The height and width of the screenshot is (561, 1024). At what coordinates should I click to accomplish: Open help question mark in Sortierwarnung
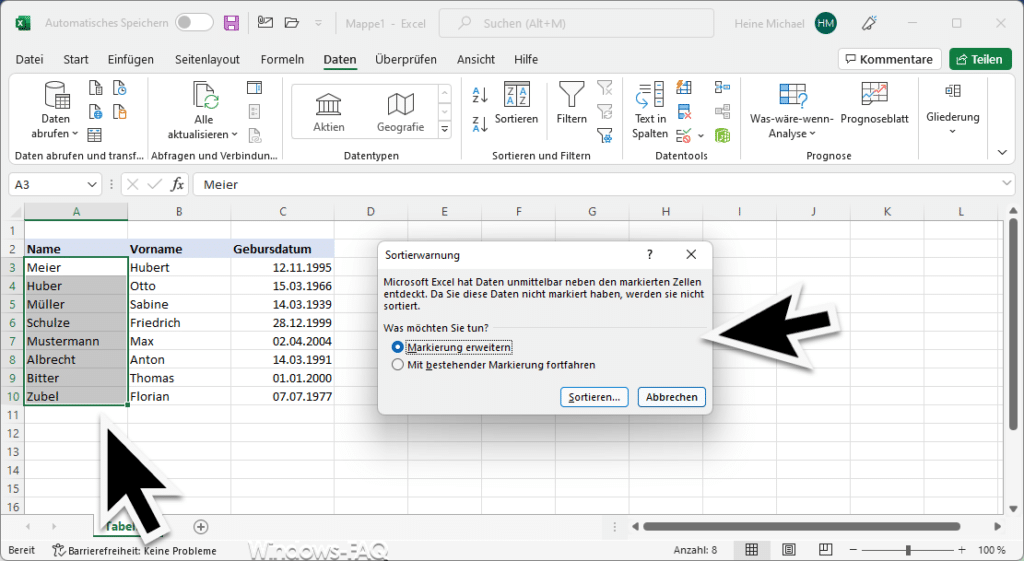click(649, 254)
